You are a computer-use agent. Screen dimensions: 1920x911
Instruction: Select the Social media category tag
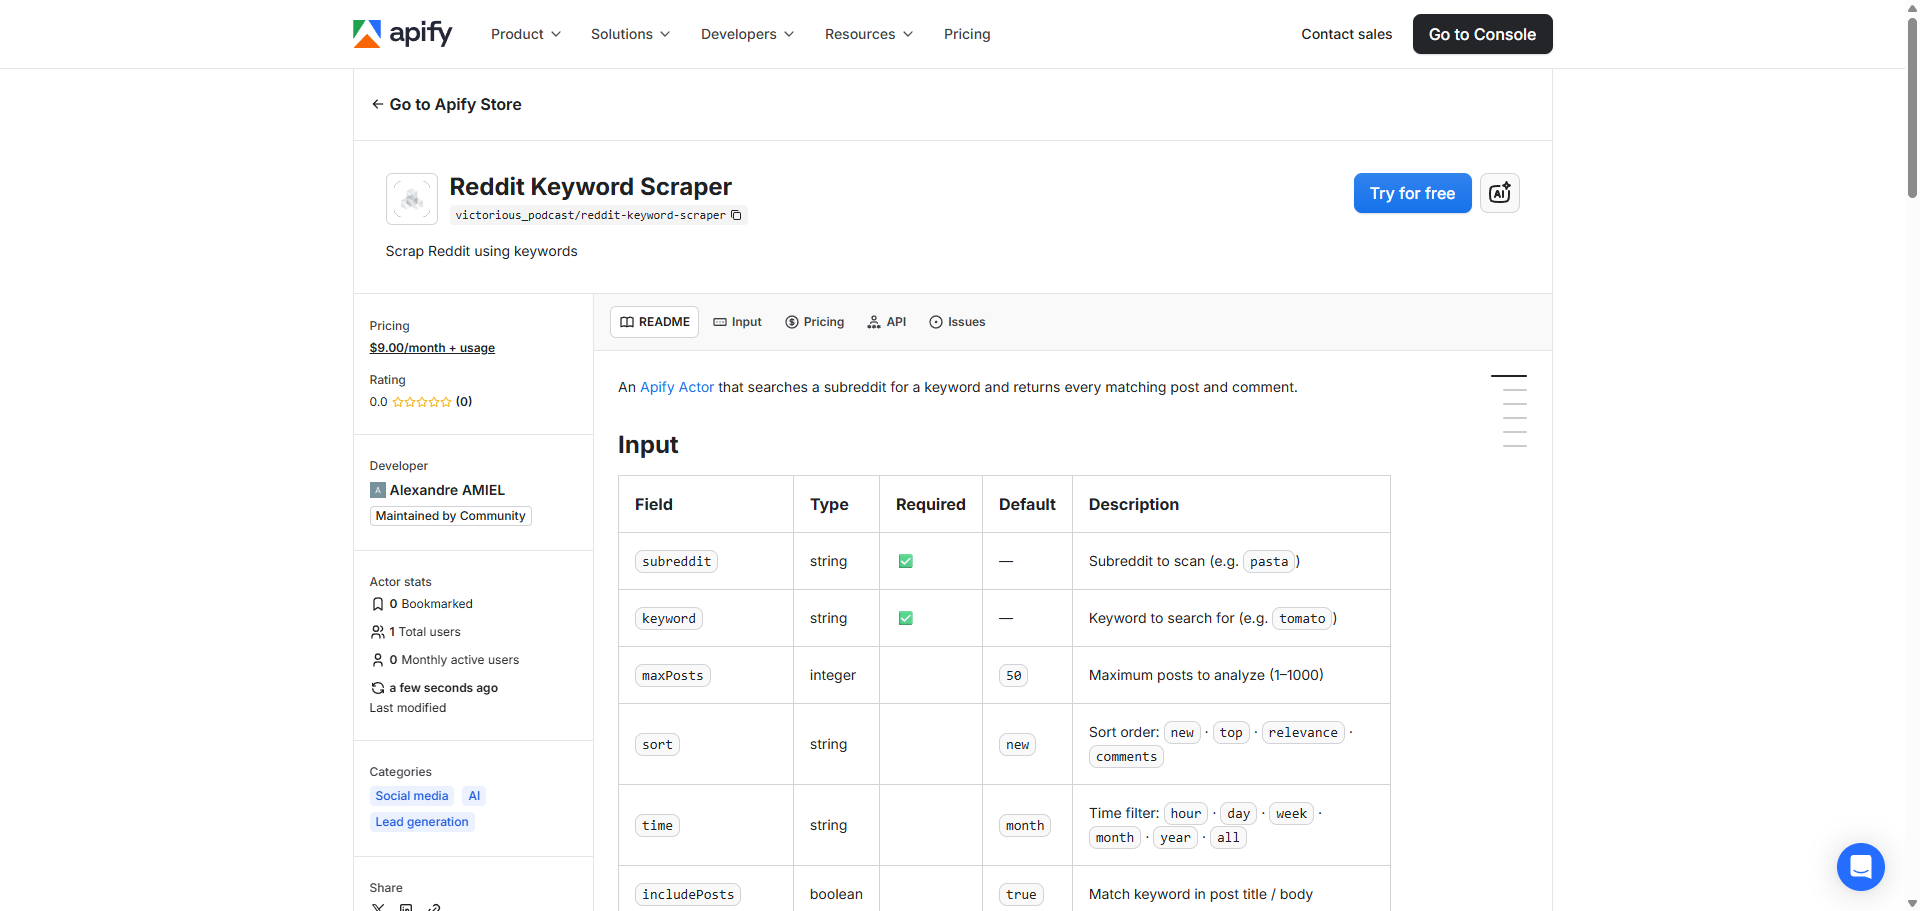pyautogui.click(x=411, y=796)
